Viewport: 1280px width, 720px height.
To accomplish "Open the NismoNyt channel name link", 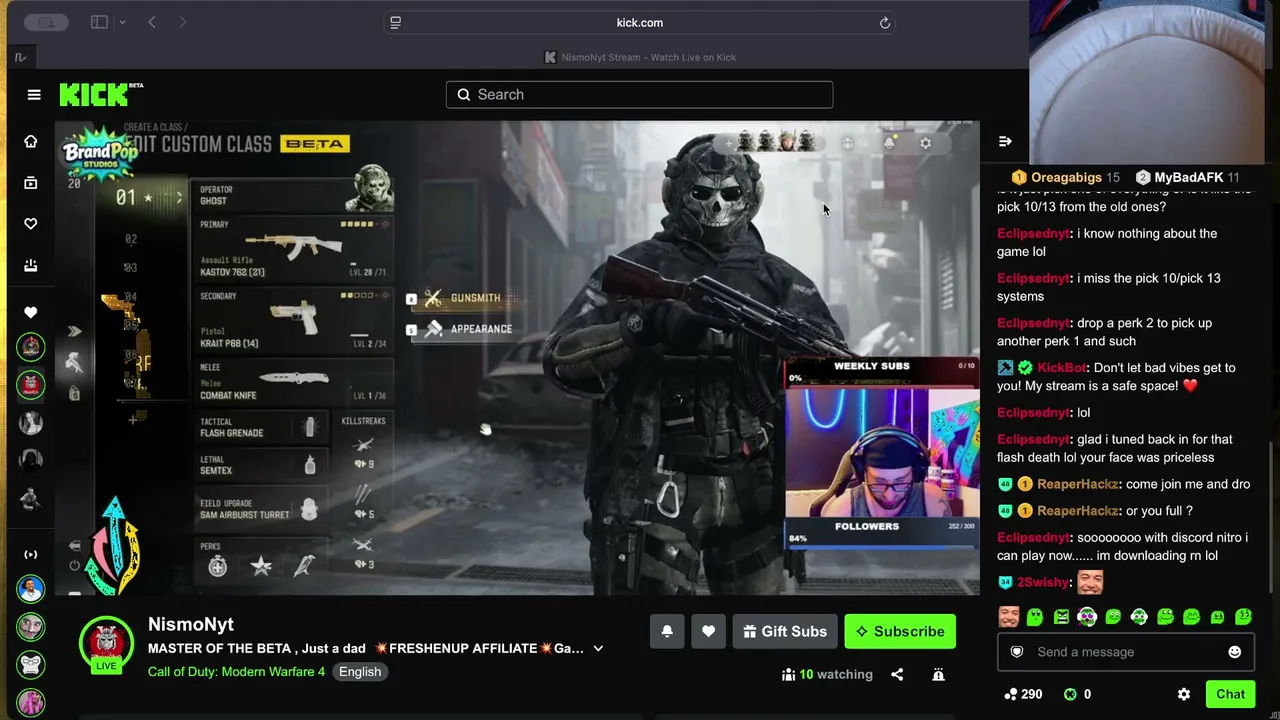I will [191, 624].
